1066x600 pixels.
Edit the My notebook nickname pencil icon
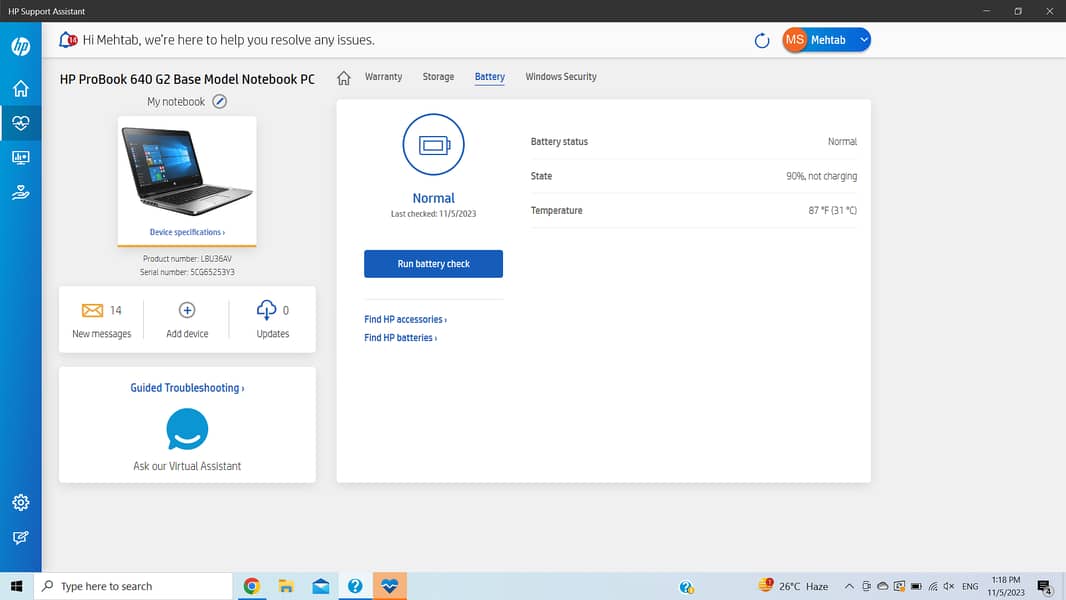(220, 102)
